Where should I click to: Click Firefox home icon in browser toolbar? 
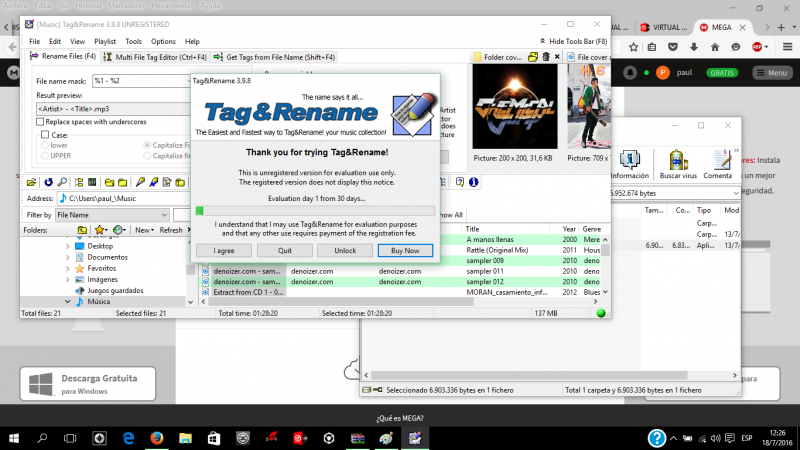coord(715,47)
